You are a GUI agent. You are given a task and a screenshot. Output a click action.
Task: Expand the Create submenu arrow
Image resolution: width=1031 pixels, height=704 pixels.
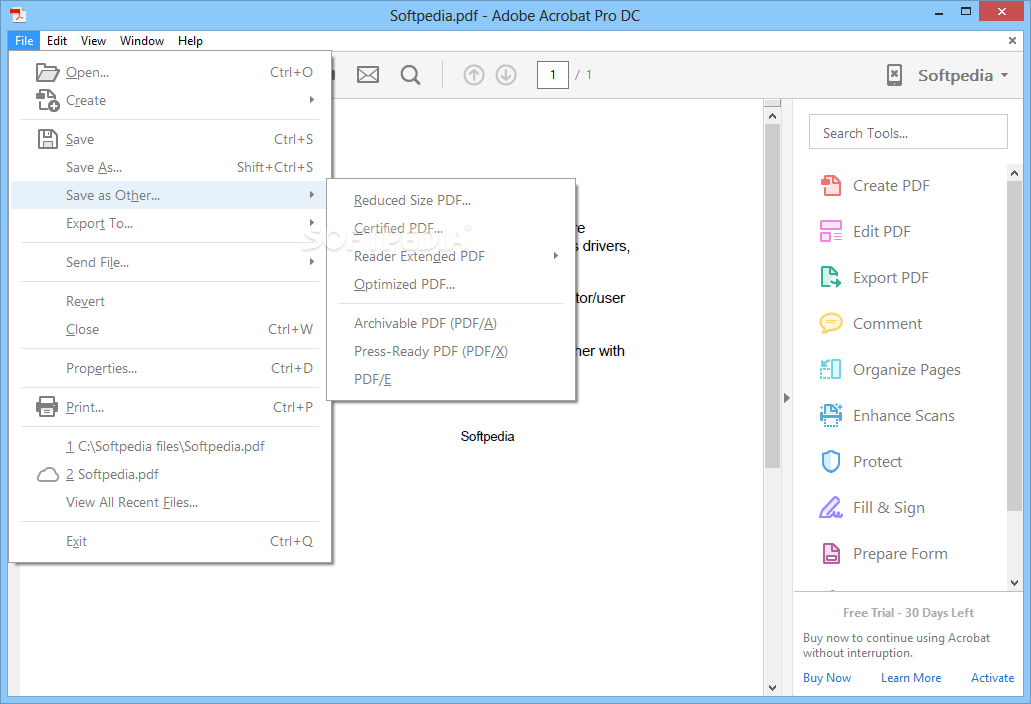[x=312, y=100]
